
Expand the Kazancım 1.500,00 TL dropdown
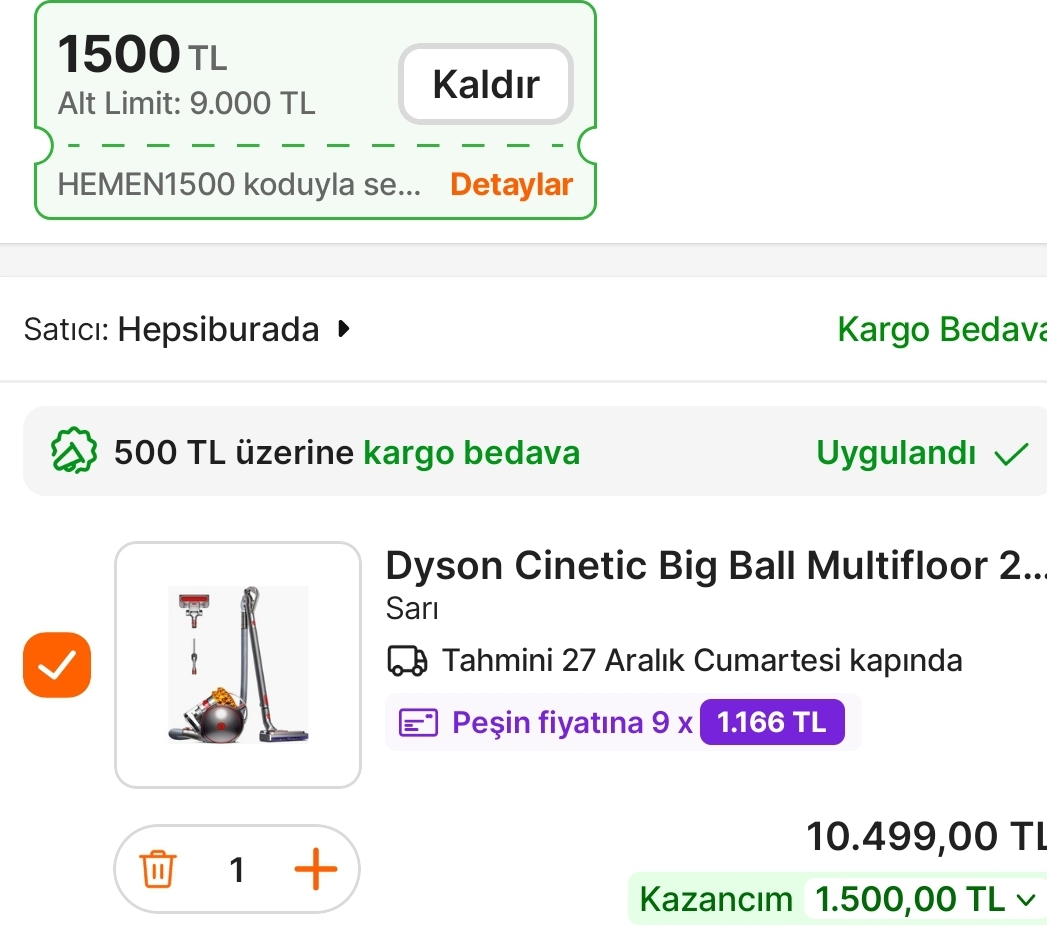coord(1025,899)
